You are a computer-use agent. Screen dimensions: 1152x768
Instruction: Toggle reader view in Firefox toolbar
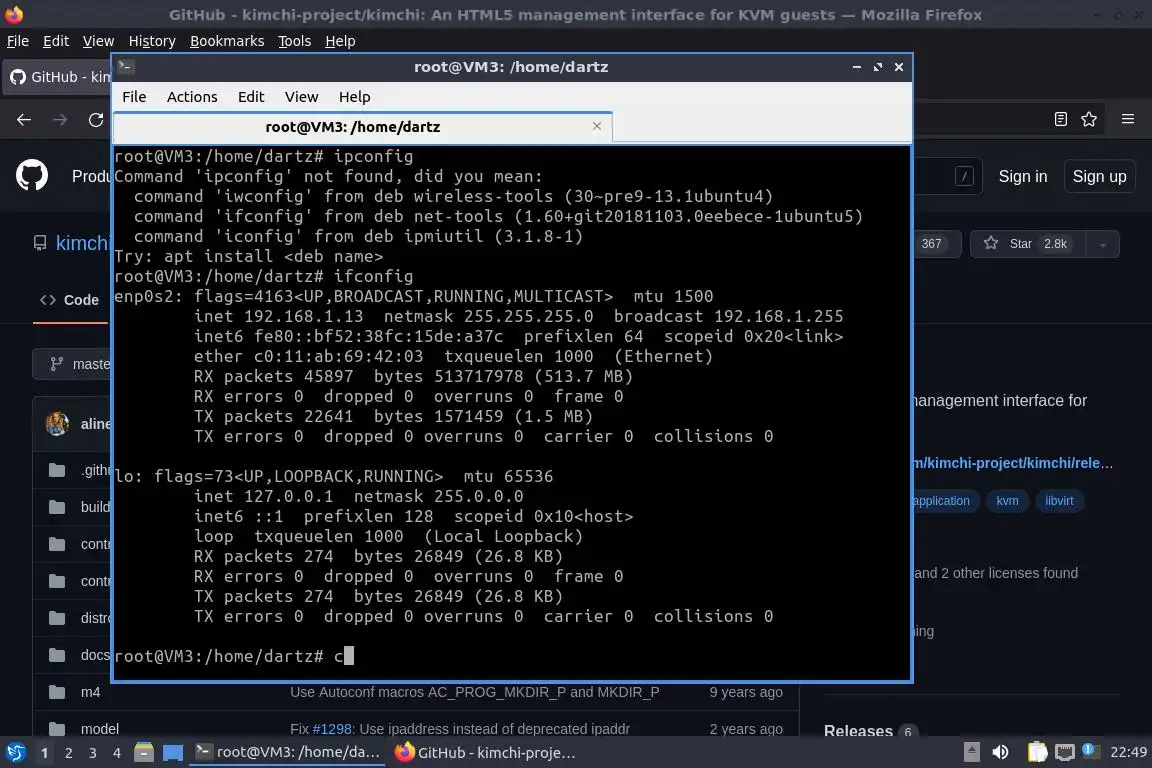(1060, 119)
